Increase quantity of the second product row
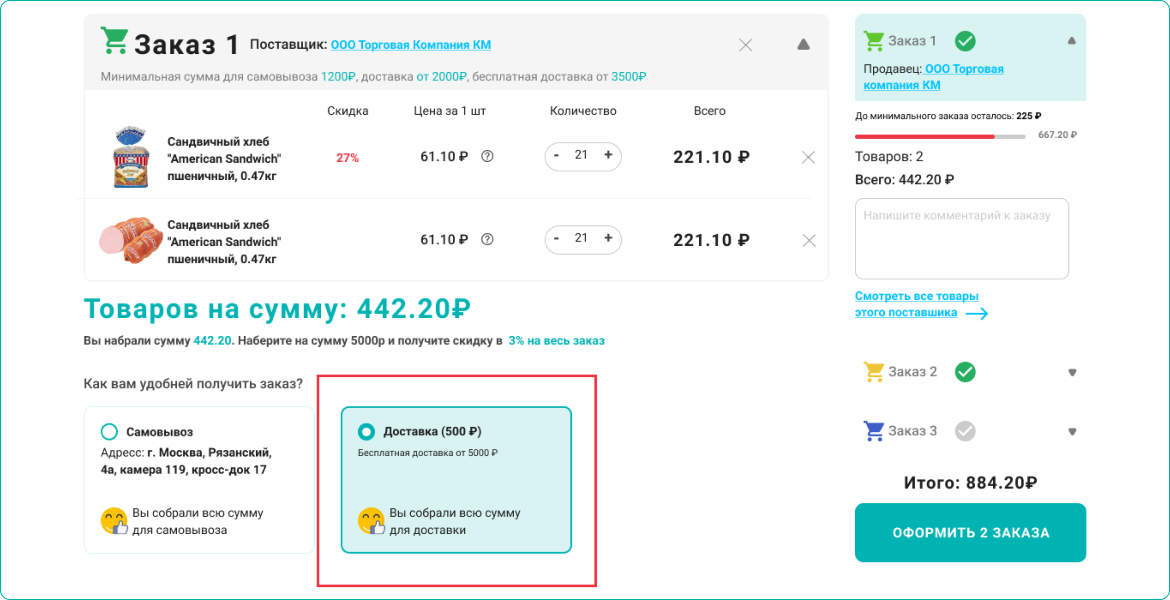Screen dimensions: 1170x600 click(608, 239)
